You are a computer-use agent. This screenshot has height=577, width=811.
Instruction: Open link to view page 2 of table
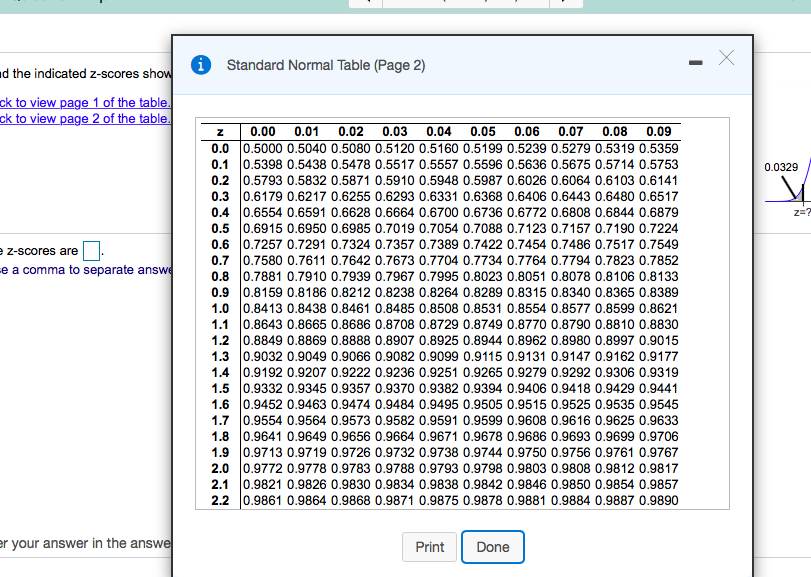[x=85, y=118]
